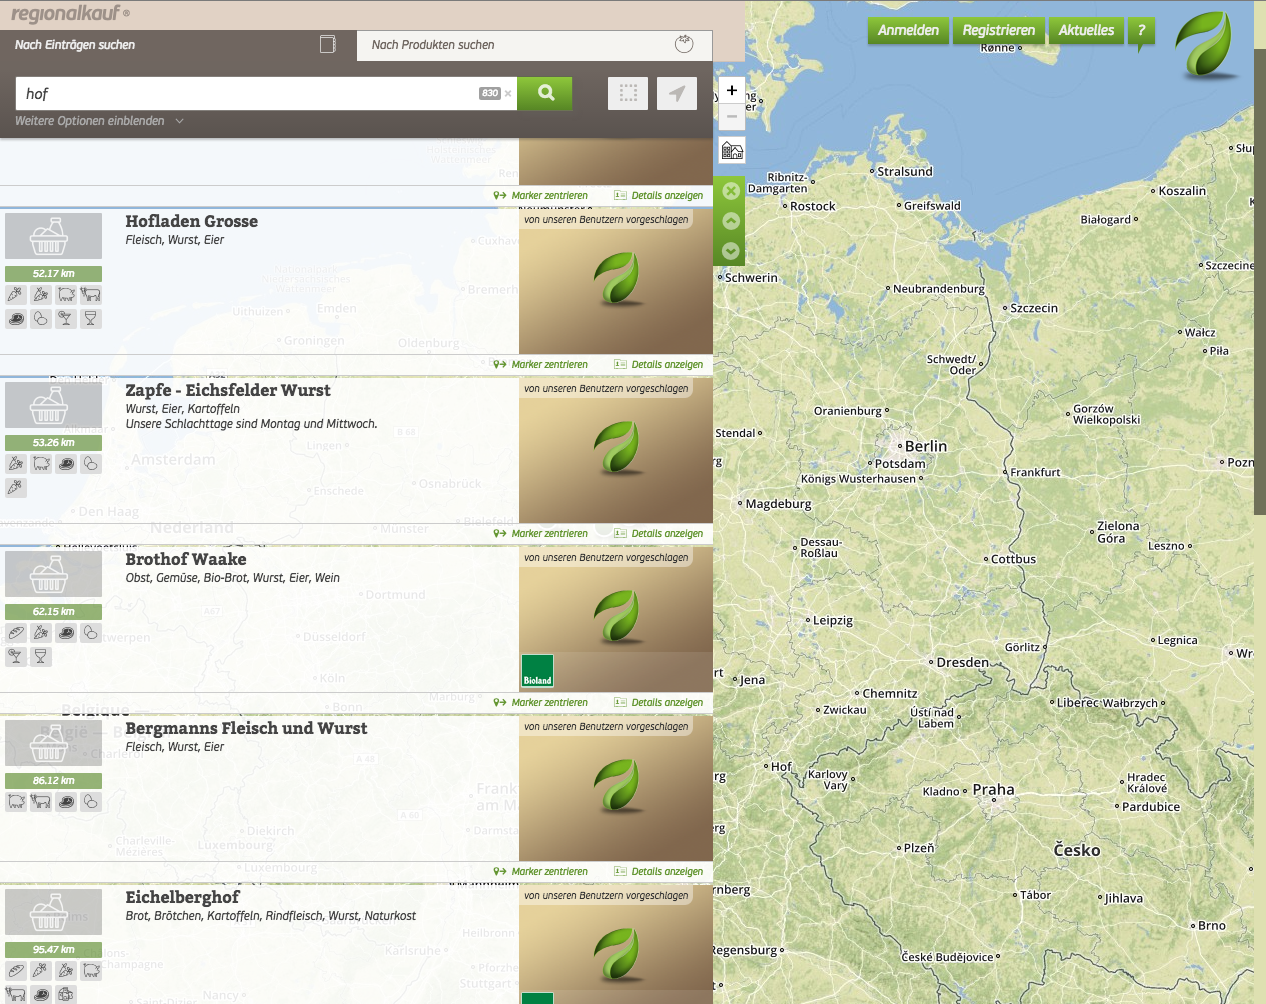The height and width of the screenshot is (1004, 1266).
Task: Click Marker zentrieren for Bergmanns Fleisch und Wurst
Action: [541, 872]
